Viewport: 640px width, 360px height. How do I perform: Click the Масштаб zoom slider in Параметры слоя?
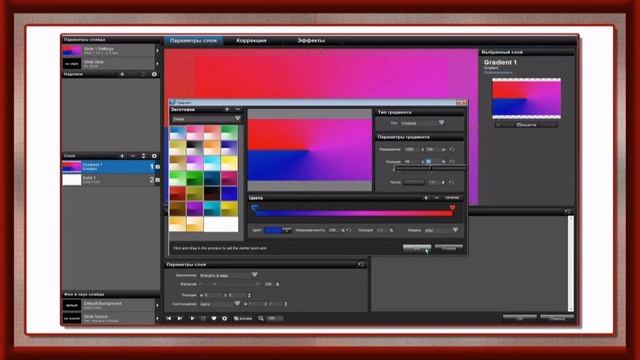click(x=229, y=284)
